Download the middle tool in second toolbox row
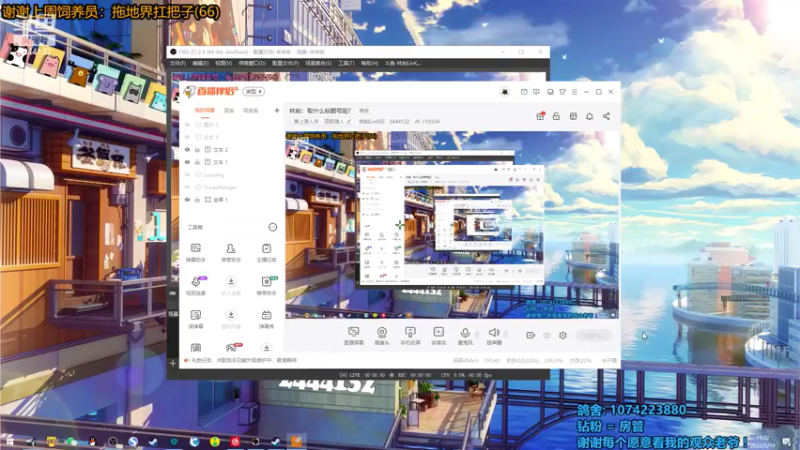The image size is (800, 450). (x=231, y=285)
